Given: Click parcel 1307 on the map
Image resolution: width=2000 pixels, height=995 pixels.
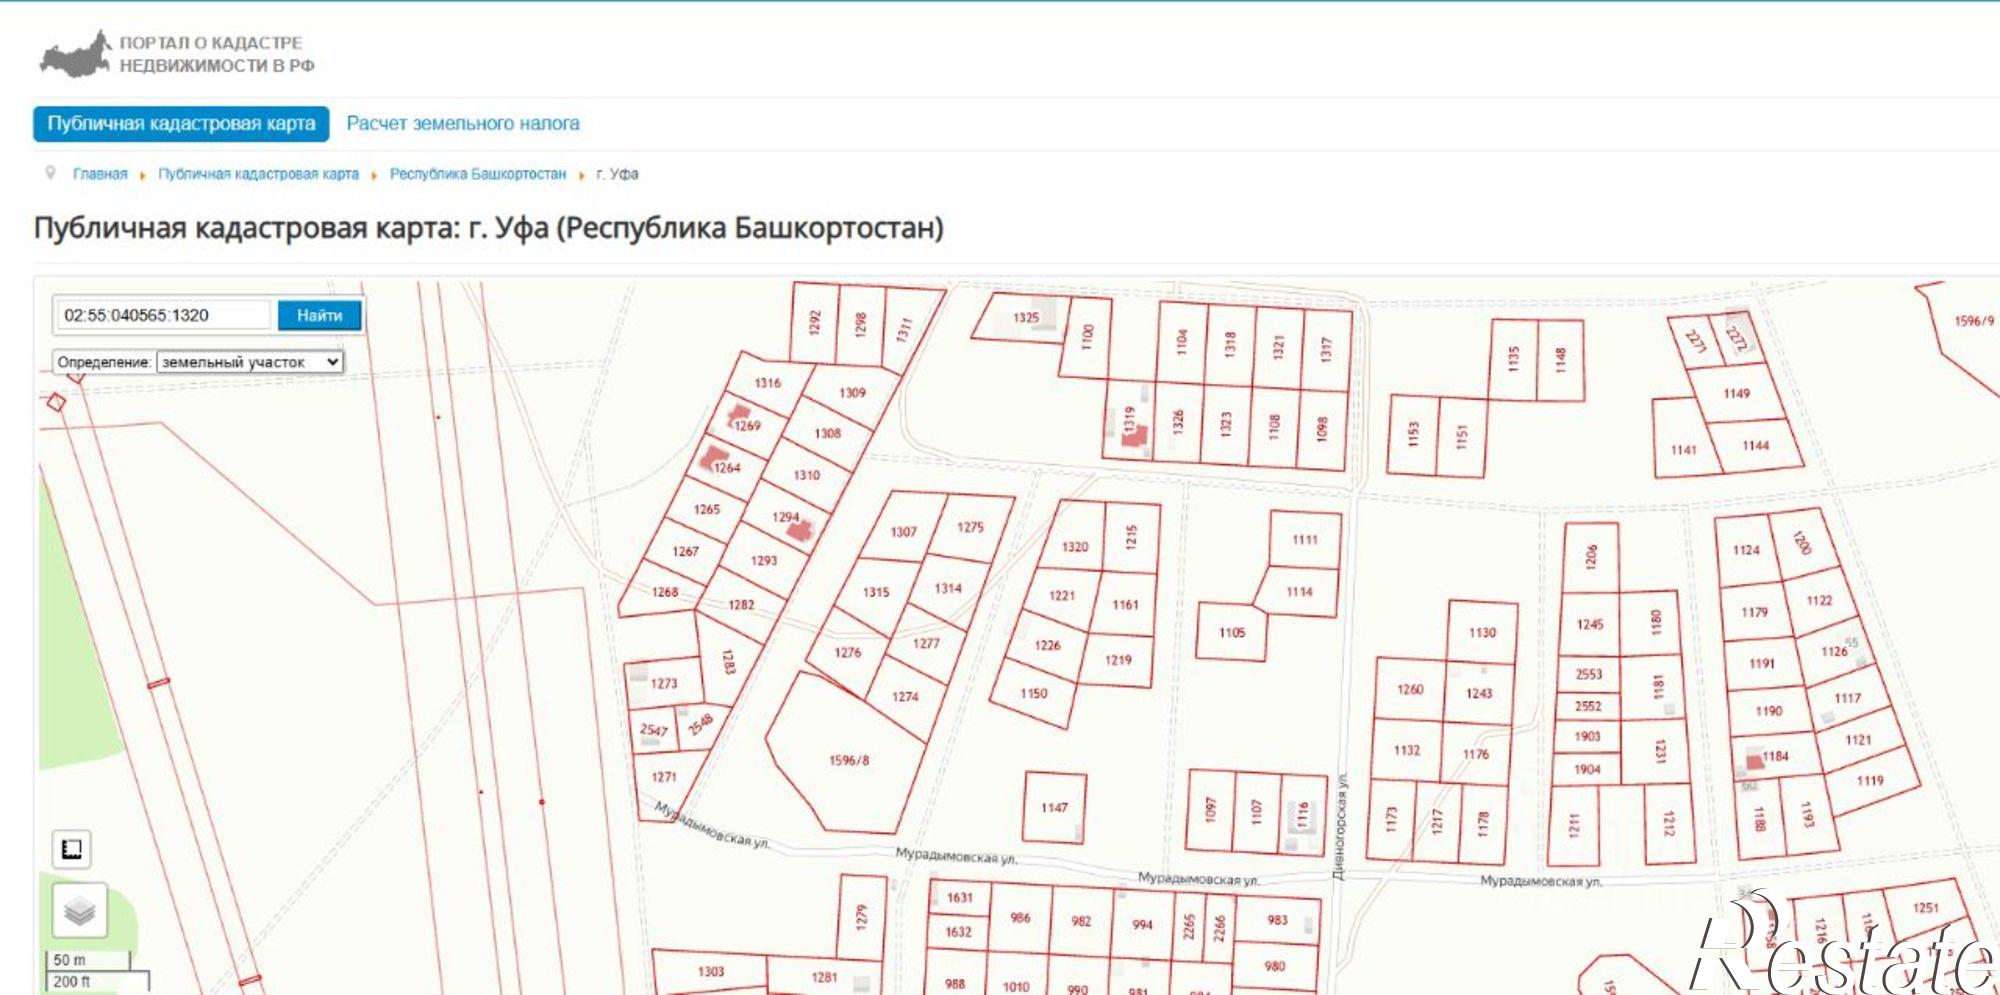Looking at the screenshot, I should 903,531.
